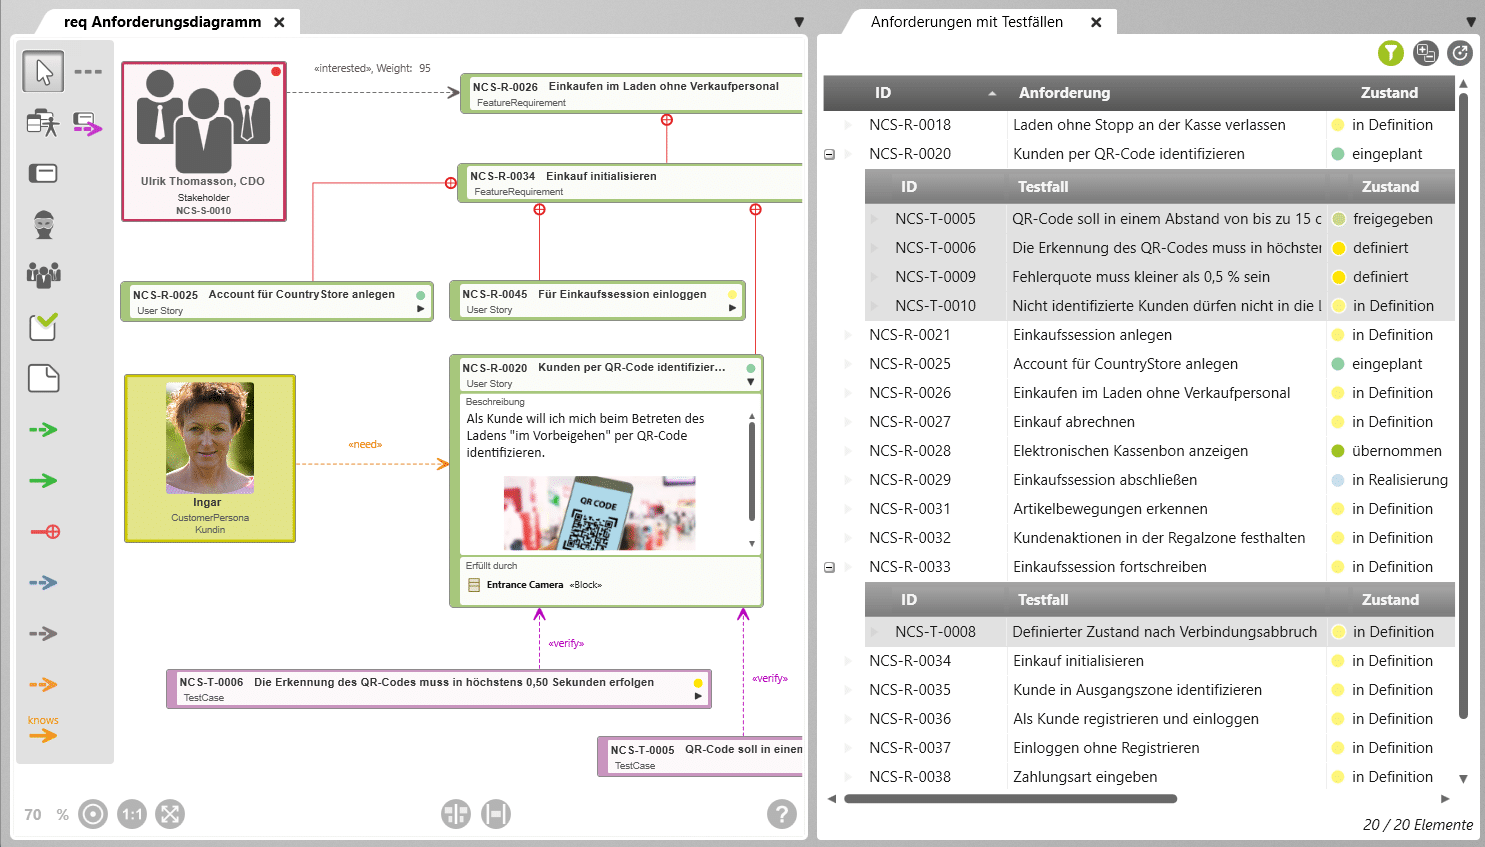This screenshot has height=847, width=1485.
Task: Pick the green checkmark test case tool
Action: coord(43,326)
